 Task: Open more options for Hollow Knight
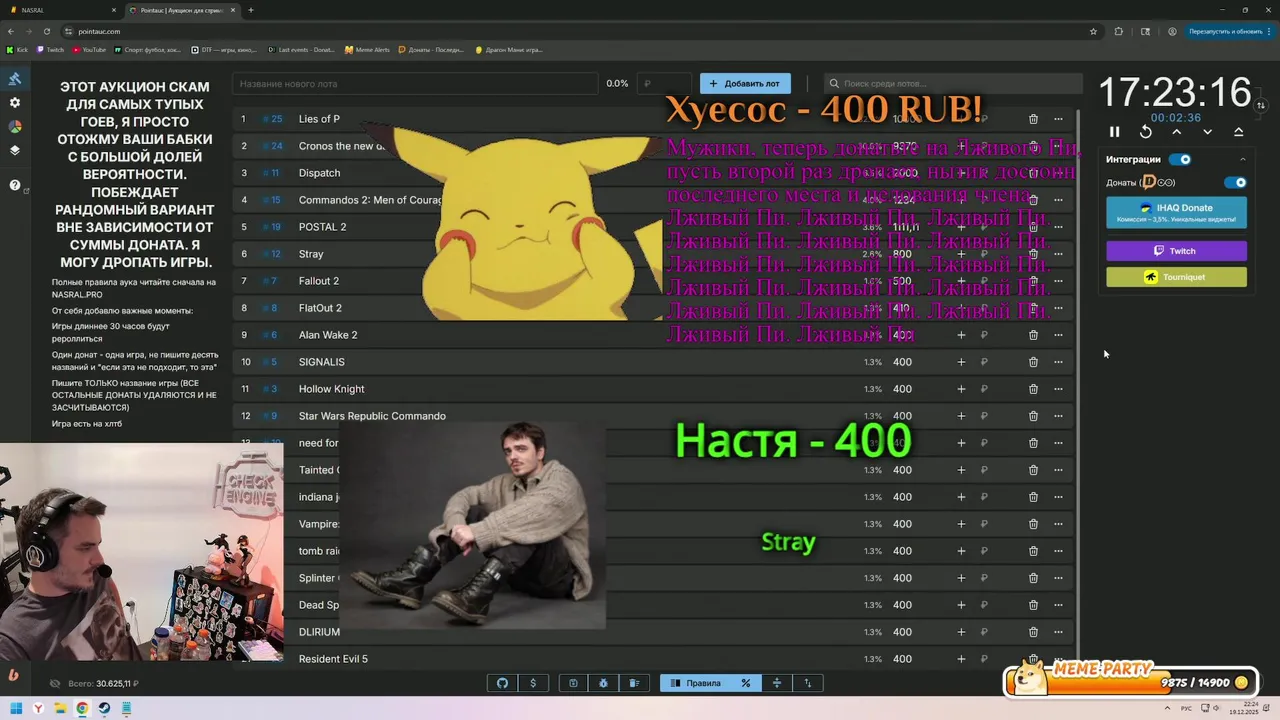pos(1058,389)
